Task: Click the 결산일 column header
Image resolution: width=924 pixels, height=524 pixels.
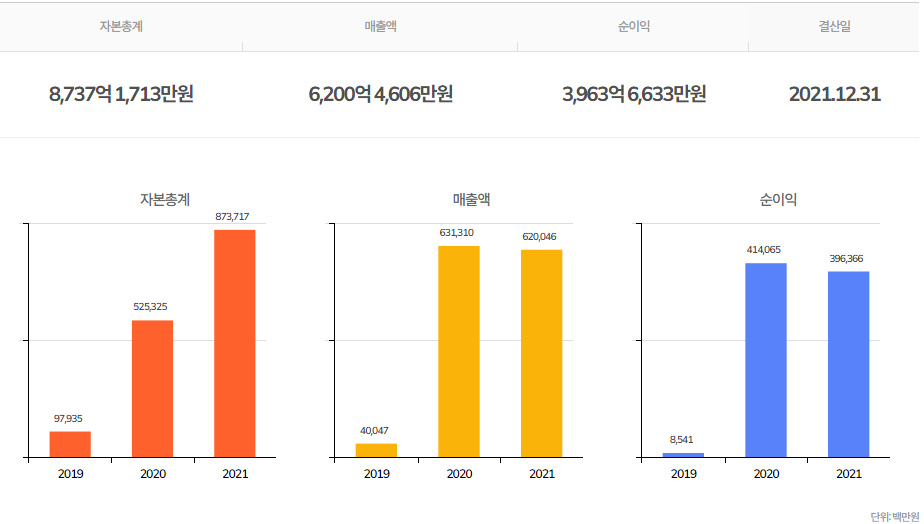Action: pyautogui.click(x=834, y=27)
